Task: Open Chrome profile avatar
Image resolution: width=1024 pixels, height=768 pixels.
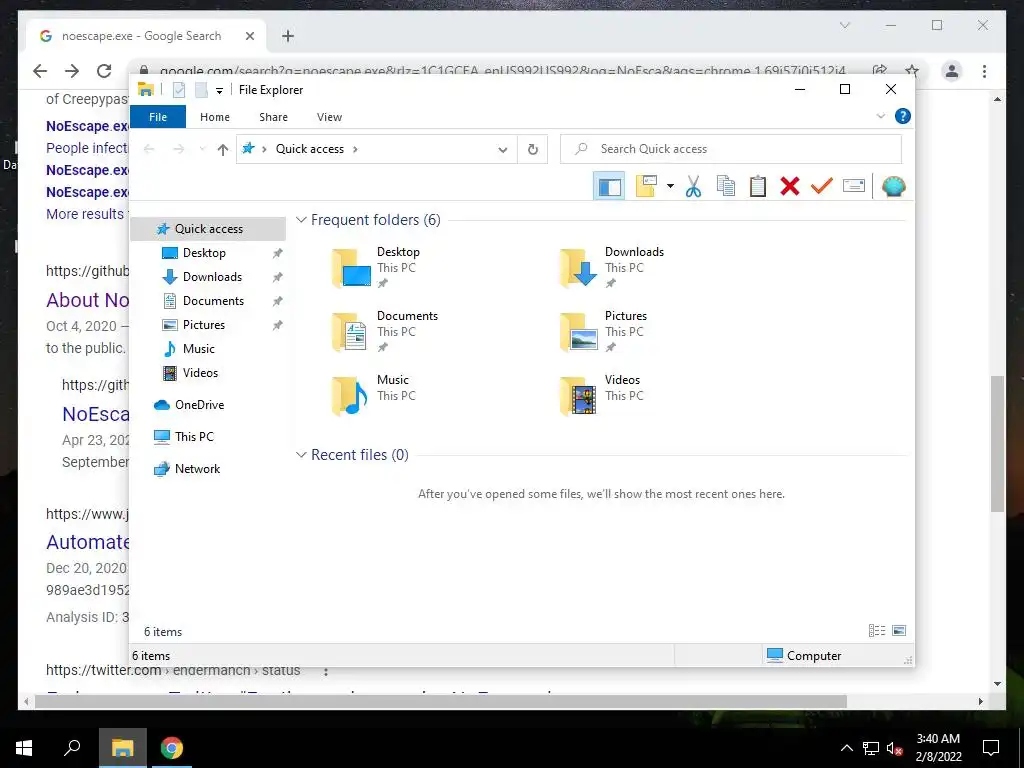Action: (x=952, y=71)
